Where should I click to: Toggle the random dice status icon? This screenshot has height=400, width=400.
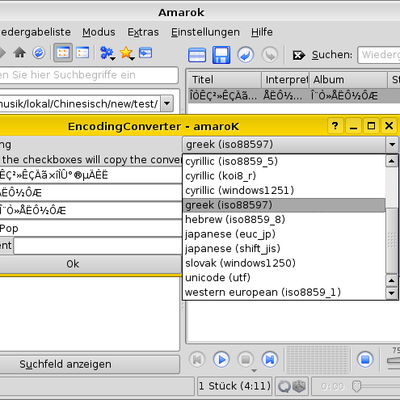299,387
